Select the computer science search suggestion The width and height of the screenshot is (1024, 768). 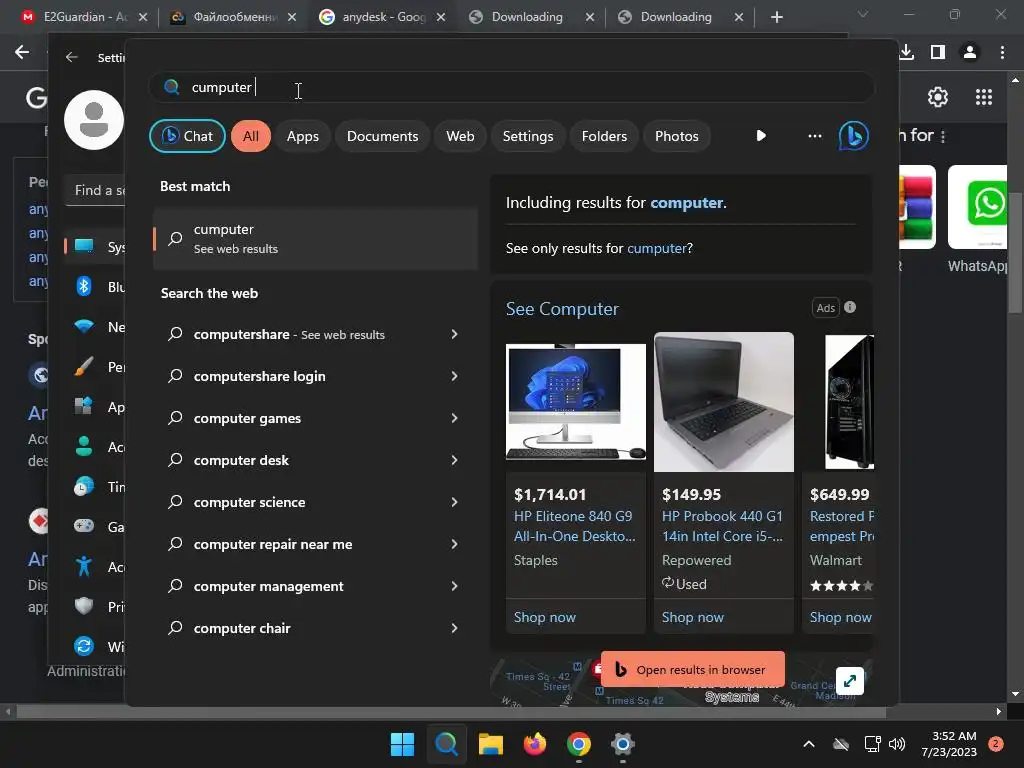[249, 502]
